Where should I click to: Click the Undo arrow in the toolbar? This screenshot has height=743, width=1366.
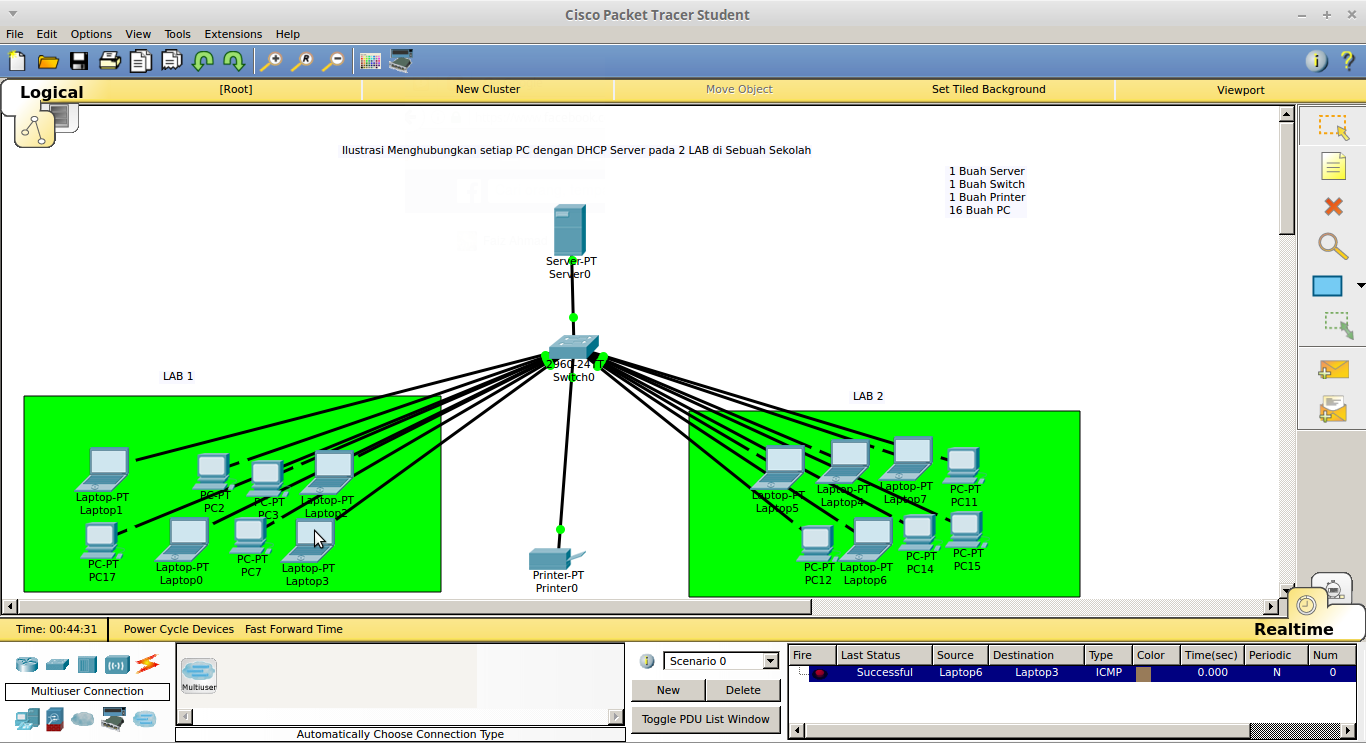203,61
